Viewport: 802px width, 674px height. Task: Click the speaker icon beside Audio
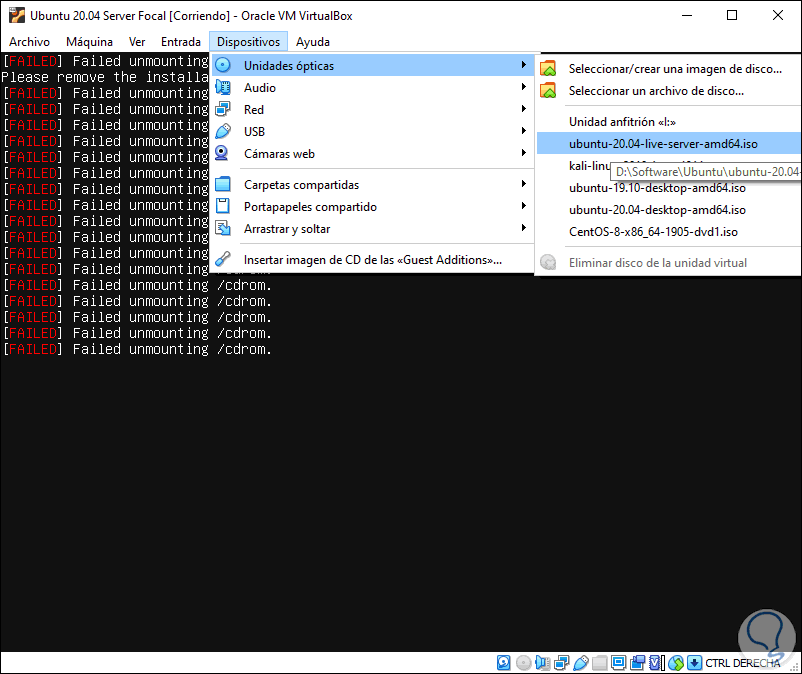point(223,87)
